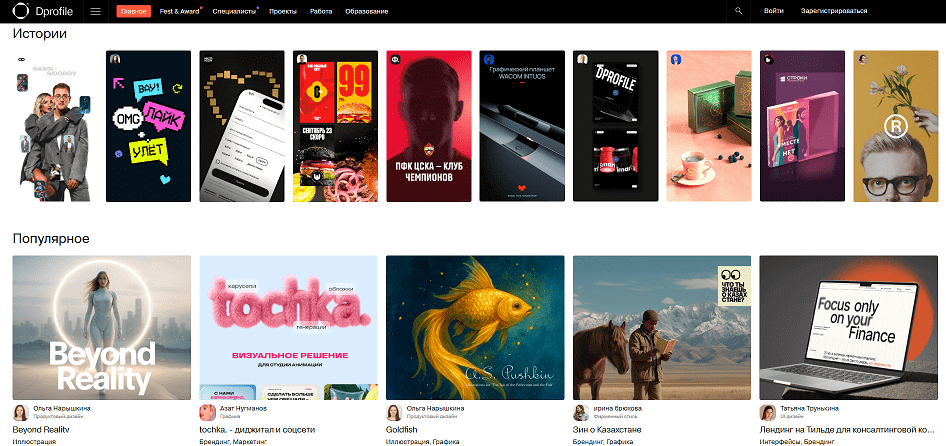Click the Популярное section heading
946x446 pixels.
coord(51,238)
